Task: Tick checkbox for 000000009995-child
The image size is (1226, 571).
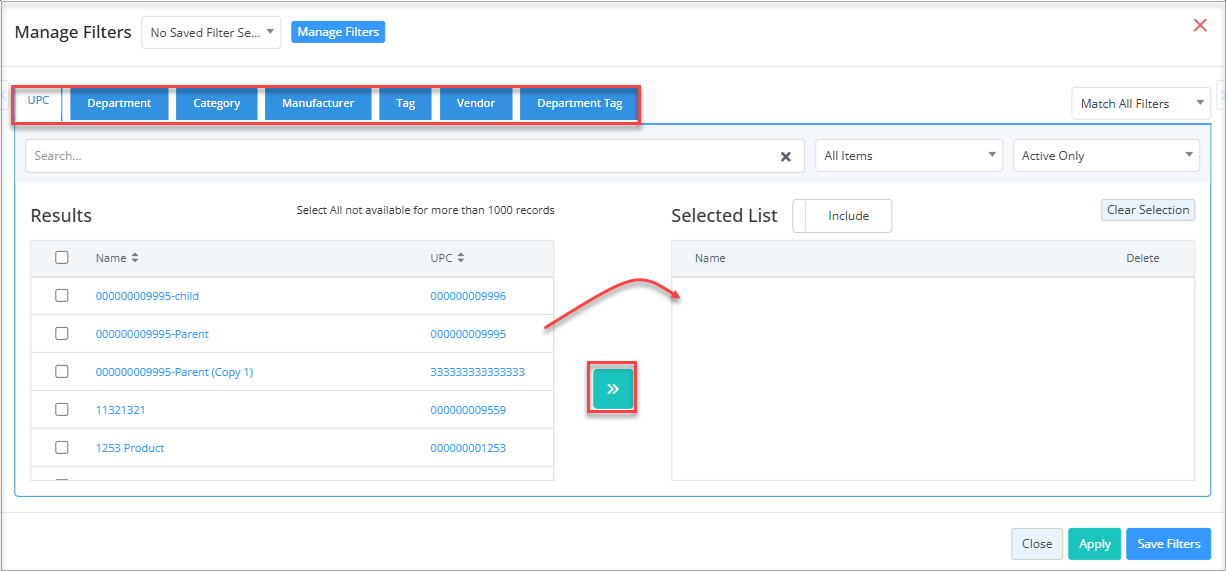Action: pyautogui.click(x=62, y=296)
